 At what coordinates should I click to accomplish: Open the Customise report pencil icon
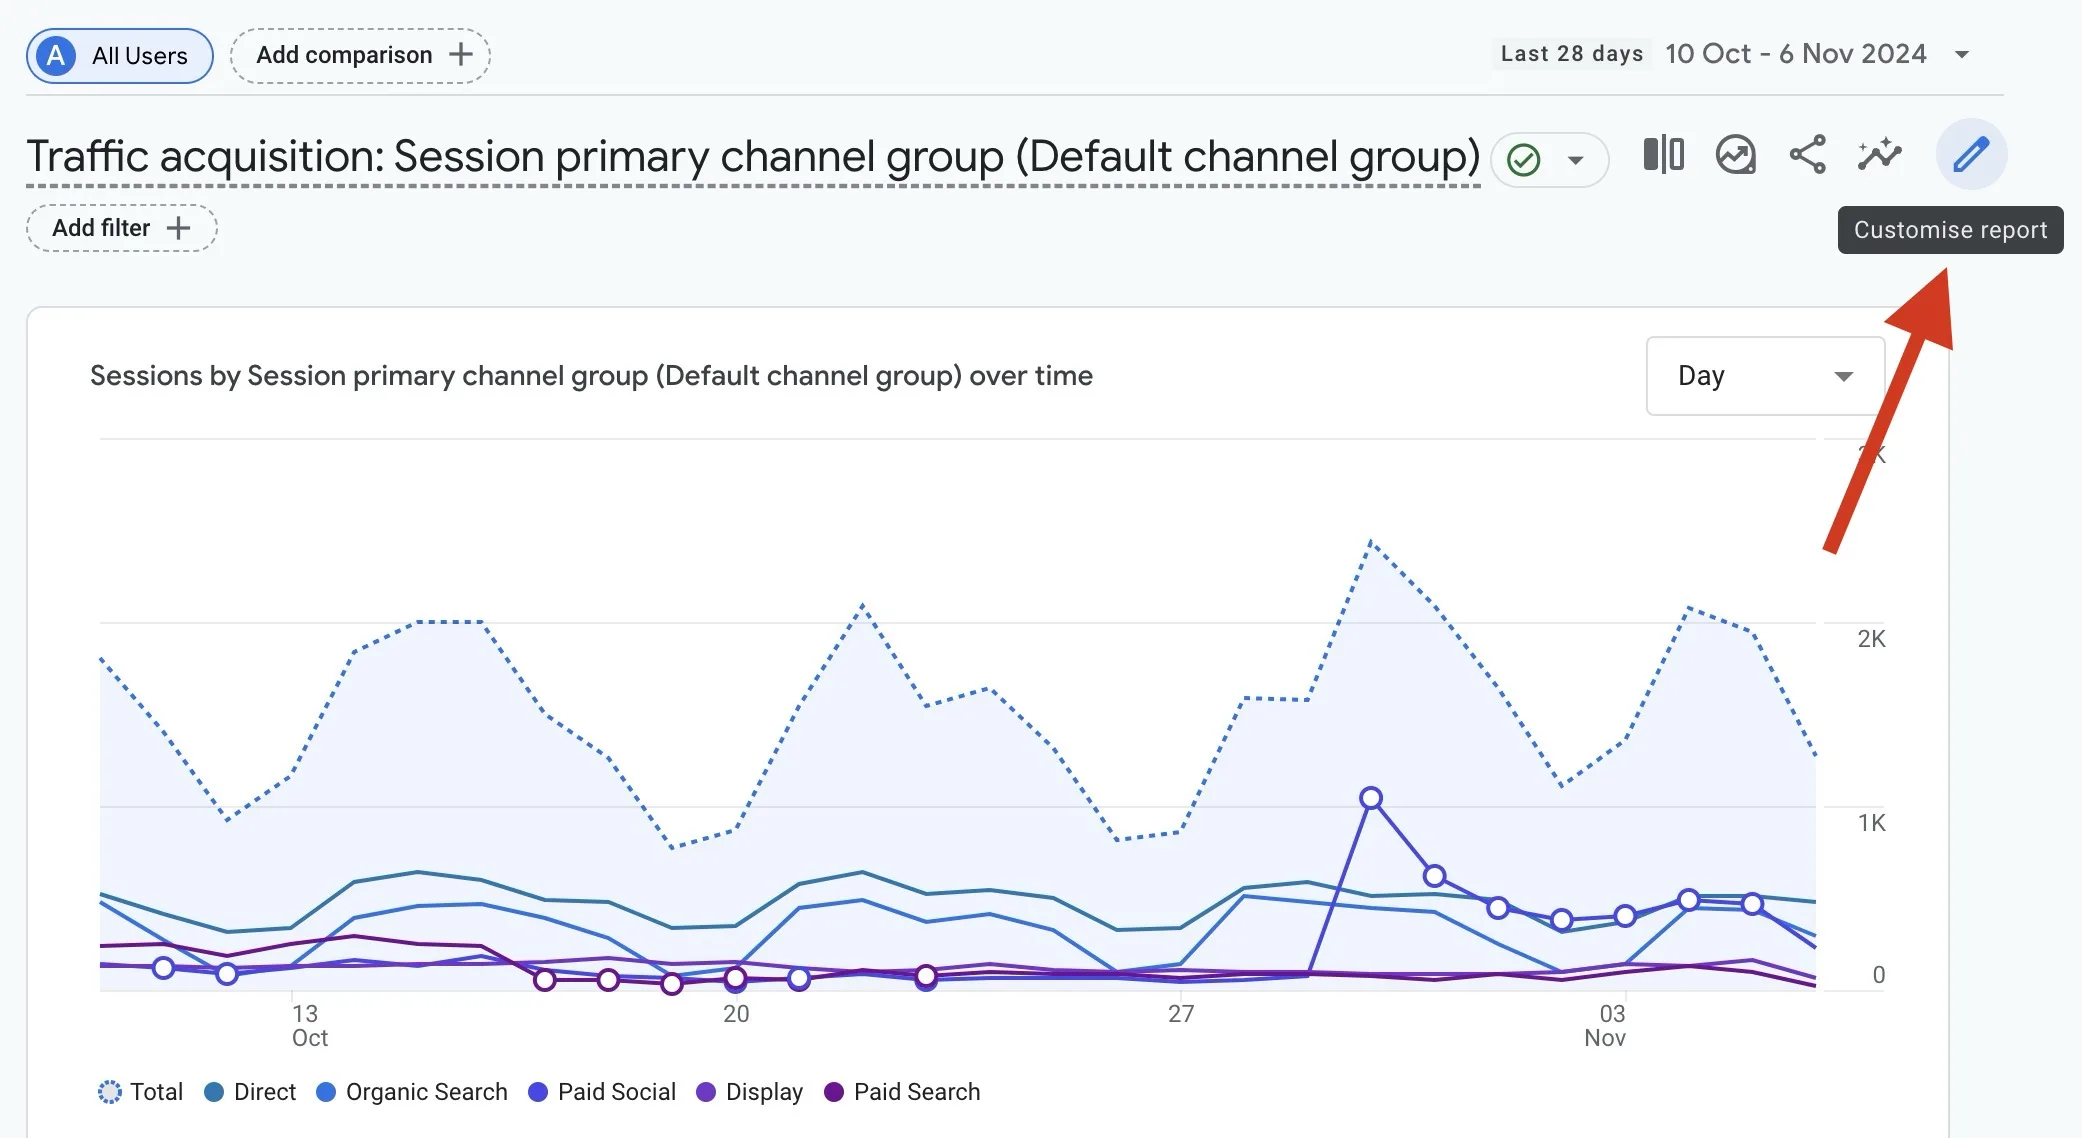coord(1971,155)
